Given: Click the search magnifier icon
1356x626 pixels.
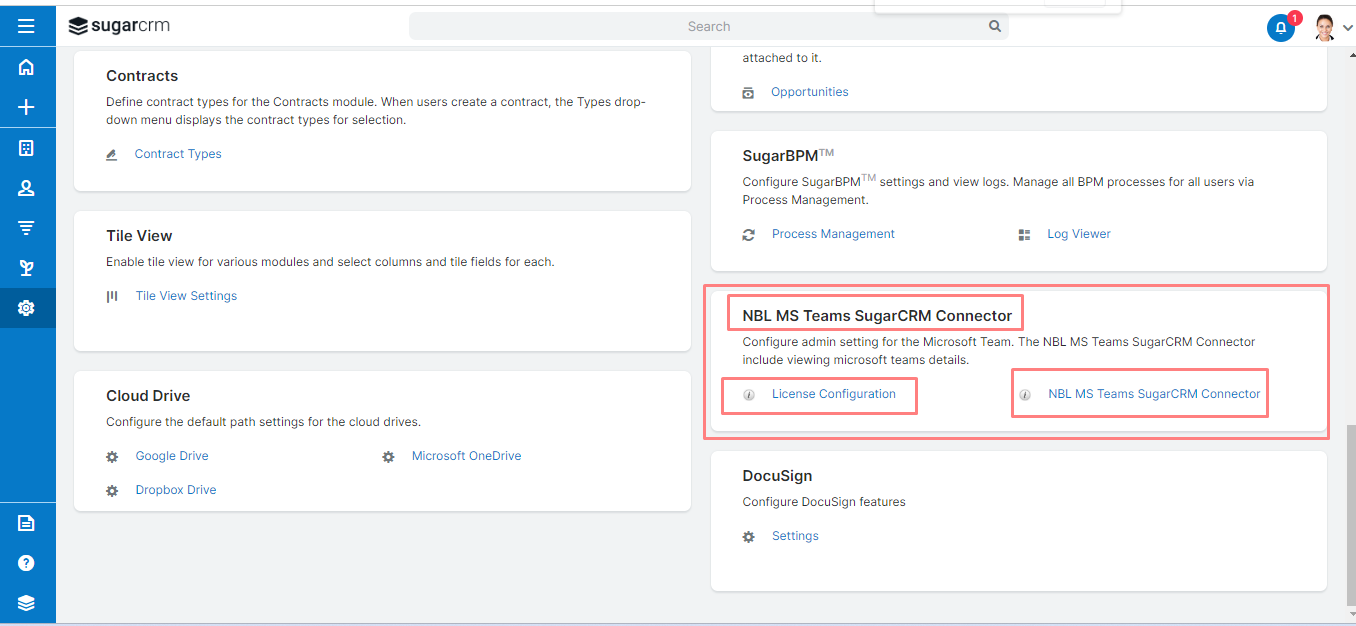Looking at the screenshot, I should 995,26.
